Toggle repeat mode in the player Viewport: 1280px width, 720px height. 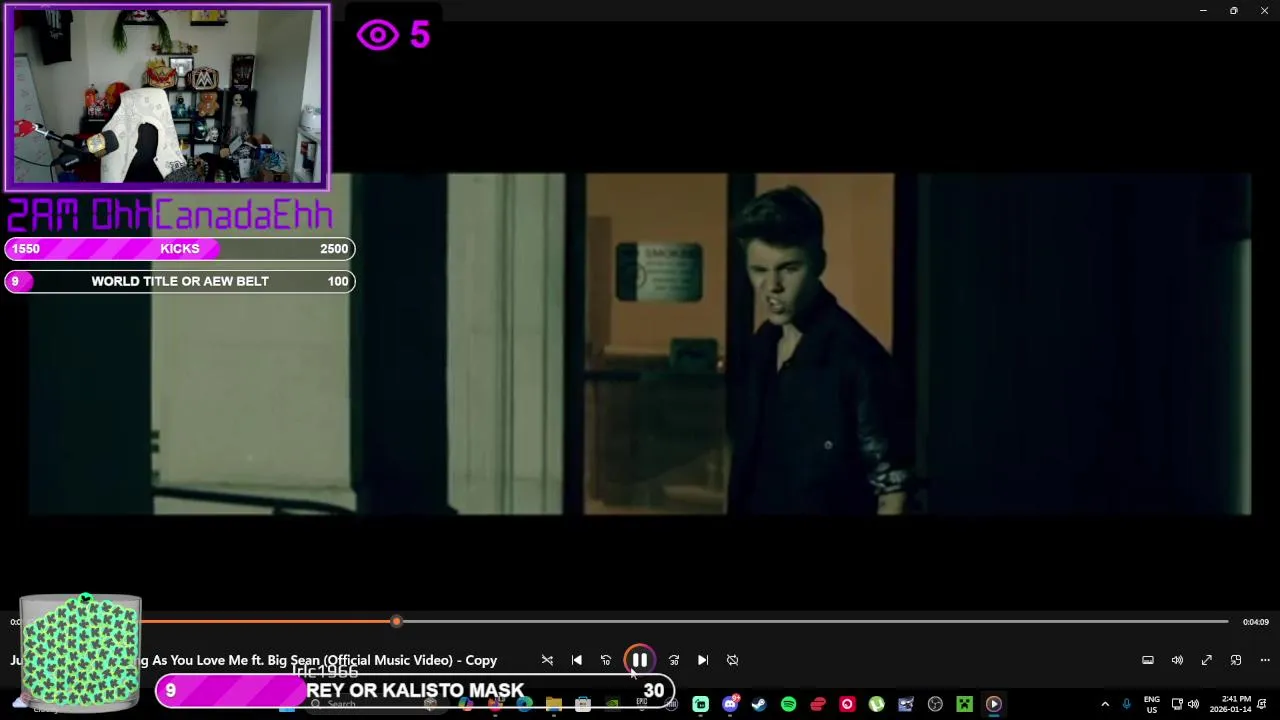click(x=732, y=660)
